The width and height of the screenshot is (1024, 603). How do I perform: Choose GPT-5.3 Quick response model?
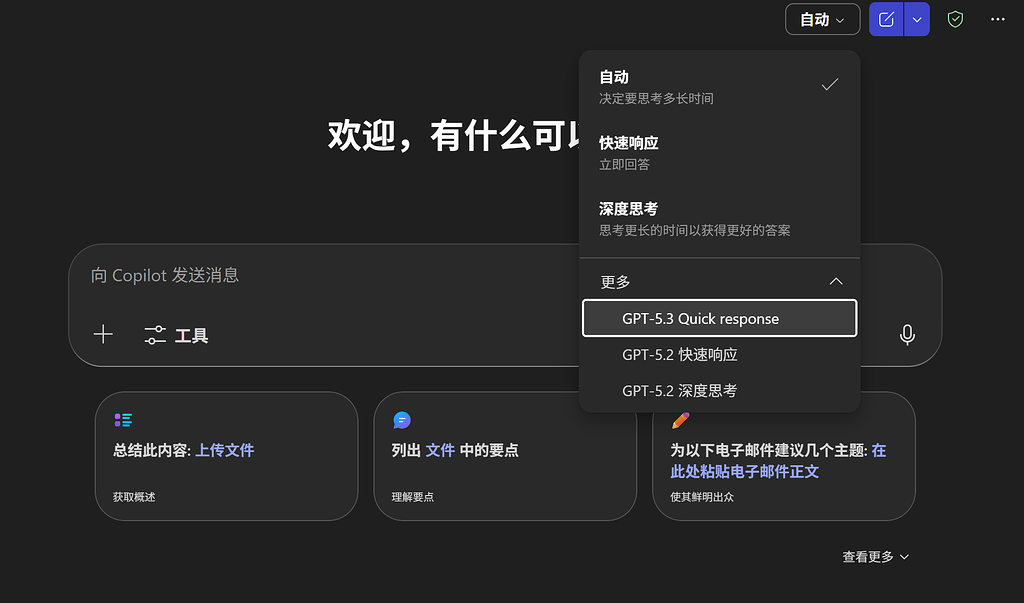(720, 318)
